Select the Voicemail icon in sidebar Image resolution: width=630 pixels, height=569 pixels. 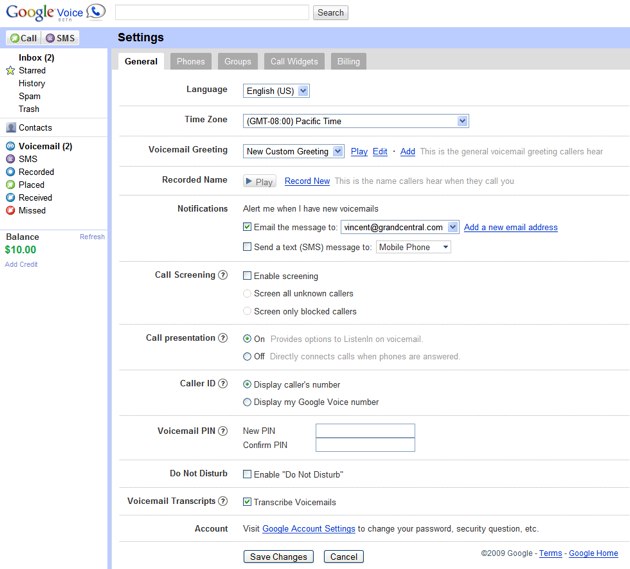click(x=11, y=146)
